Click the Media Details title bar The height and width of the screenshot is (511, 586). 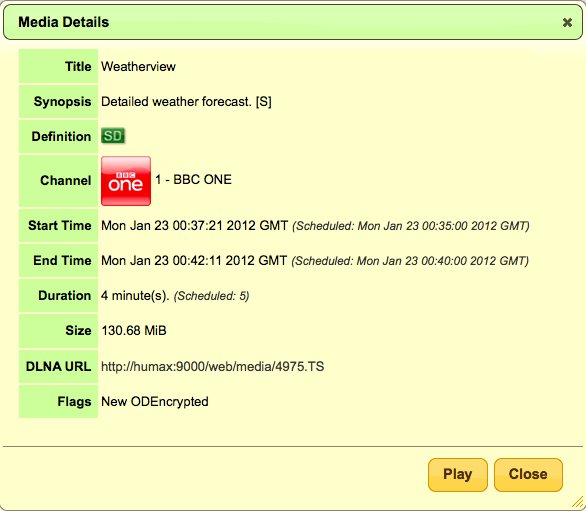point(293,22)
